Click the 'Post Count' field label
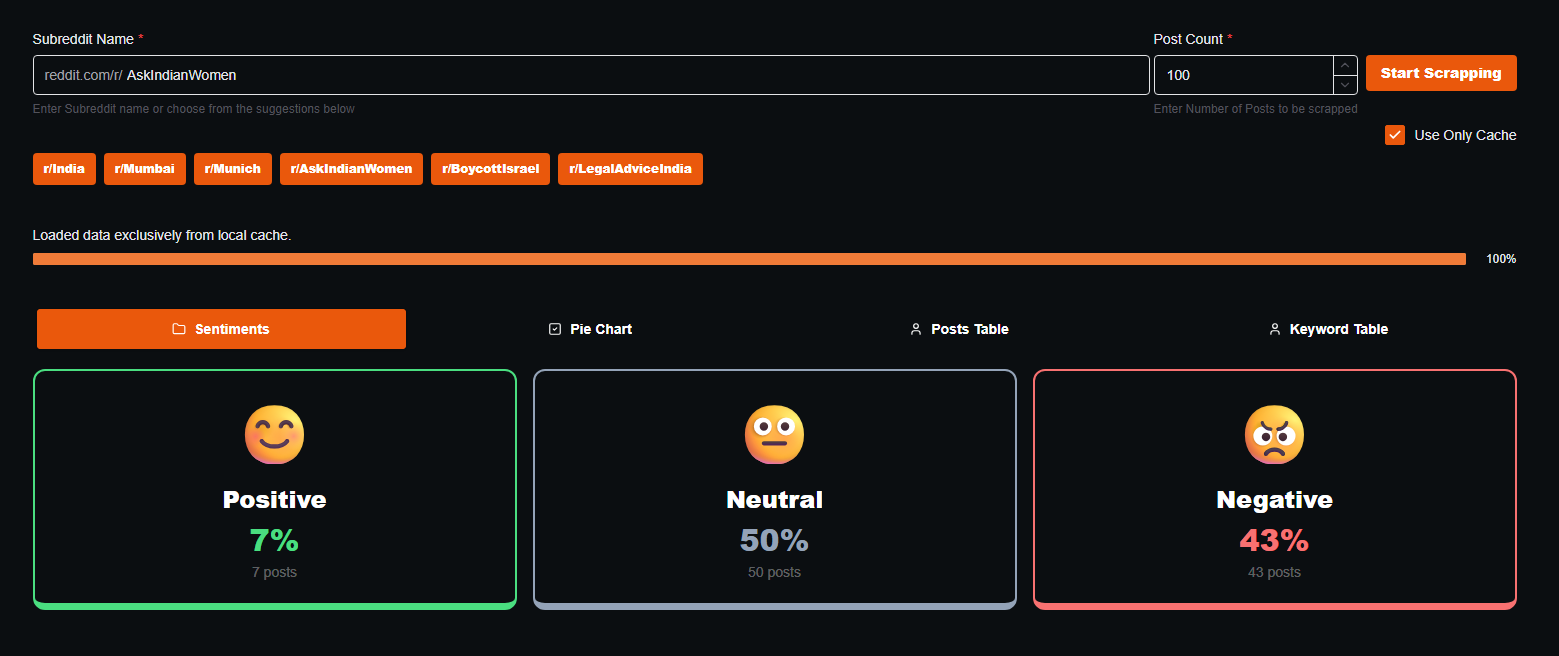 pos(1188,39)
